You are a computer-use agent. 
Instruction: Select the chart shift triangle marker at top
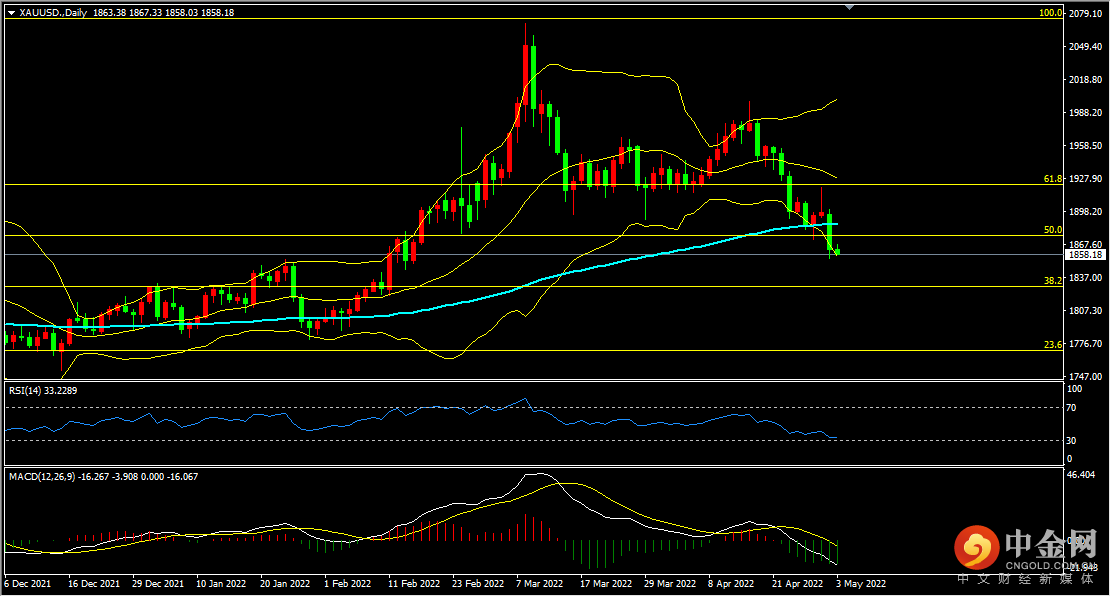[x=850, y=7]
